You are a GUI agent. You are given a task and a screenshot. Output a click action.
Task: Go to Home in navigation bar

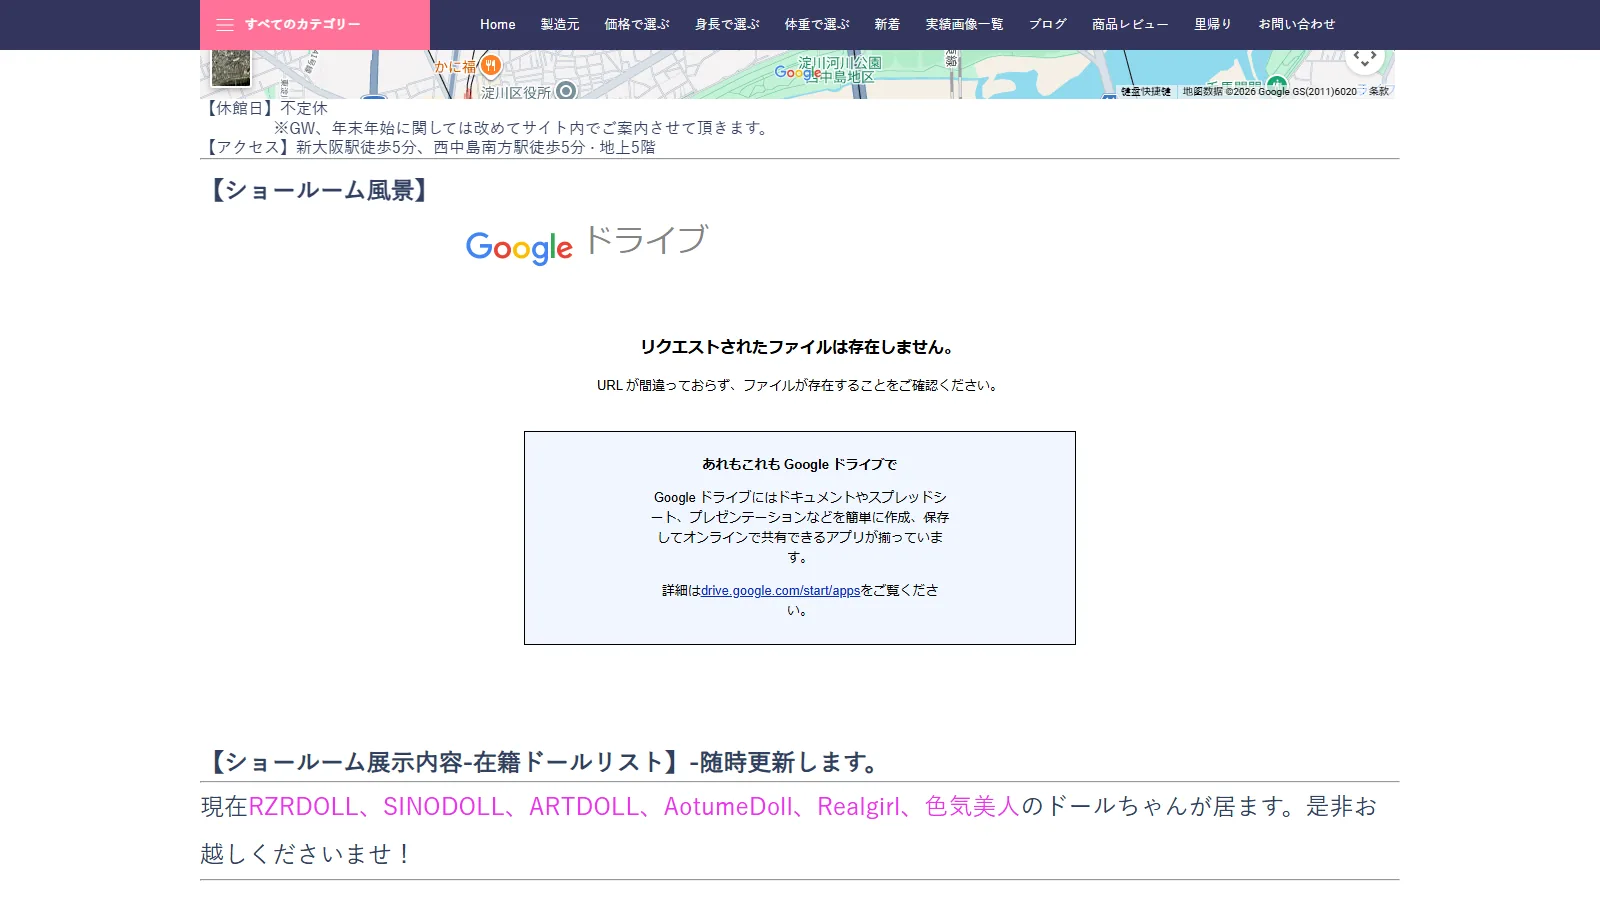point(497,25)
